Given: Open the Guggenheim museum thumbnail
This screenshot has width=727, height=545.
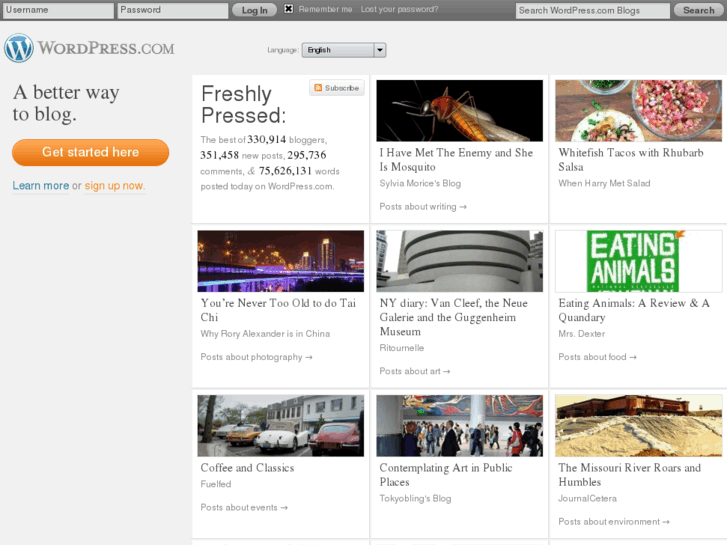Looking at the screenshot, I should click(x=459, y=261).
